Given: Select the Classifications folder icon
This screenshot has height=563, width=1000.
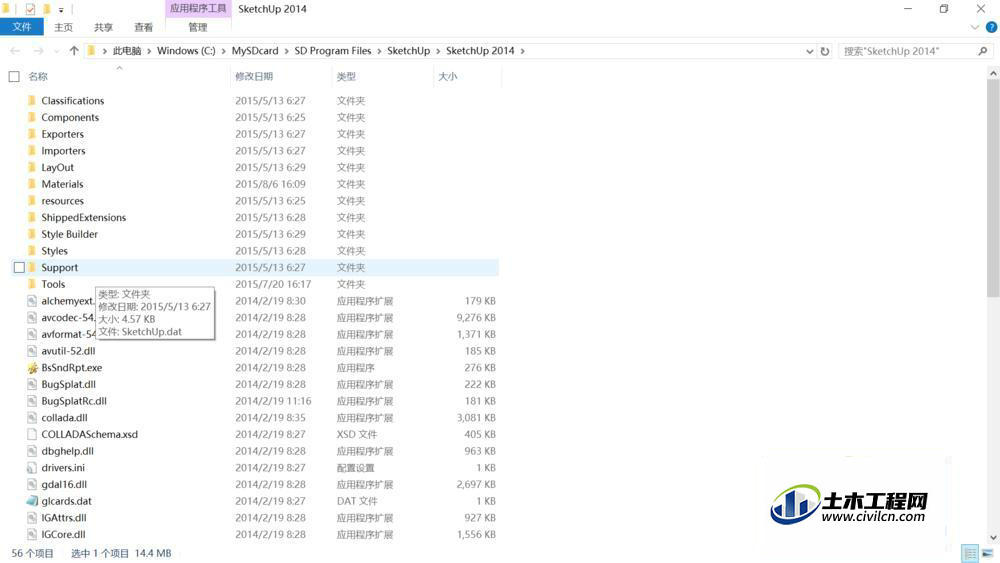Looking at the screenshot, I should pyautogui.click(x=32, y=101).
